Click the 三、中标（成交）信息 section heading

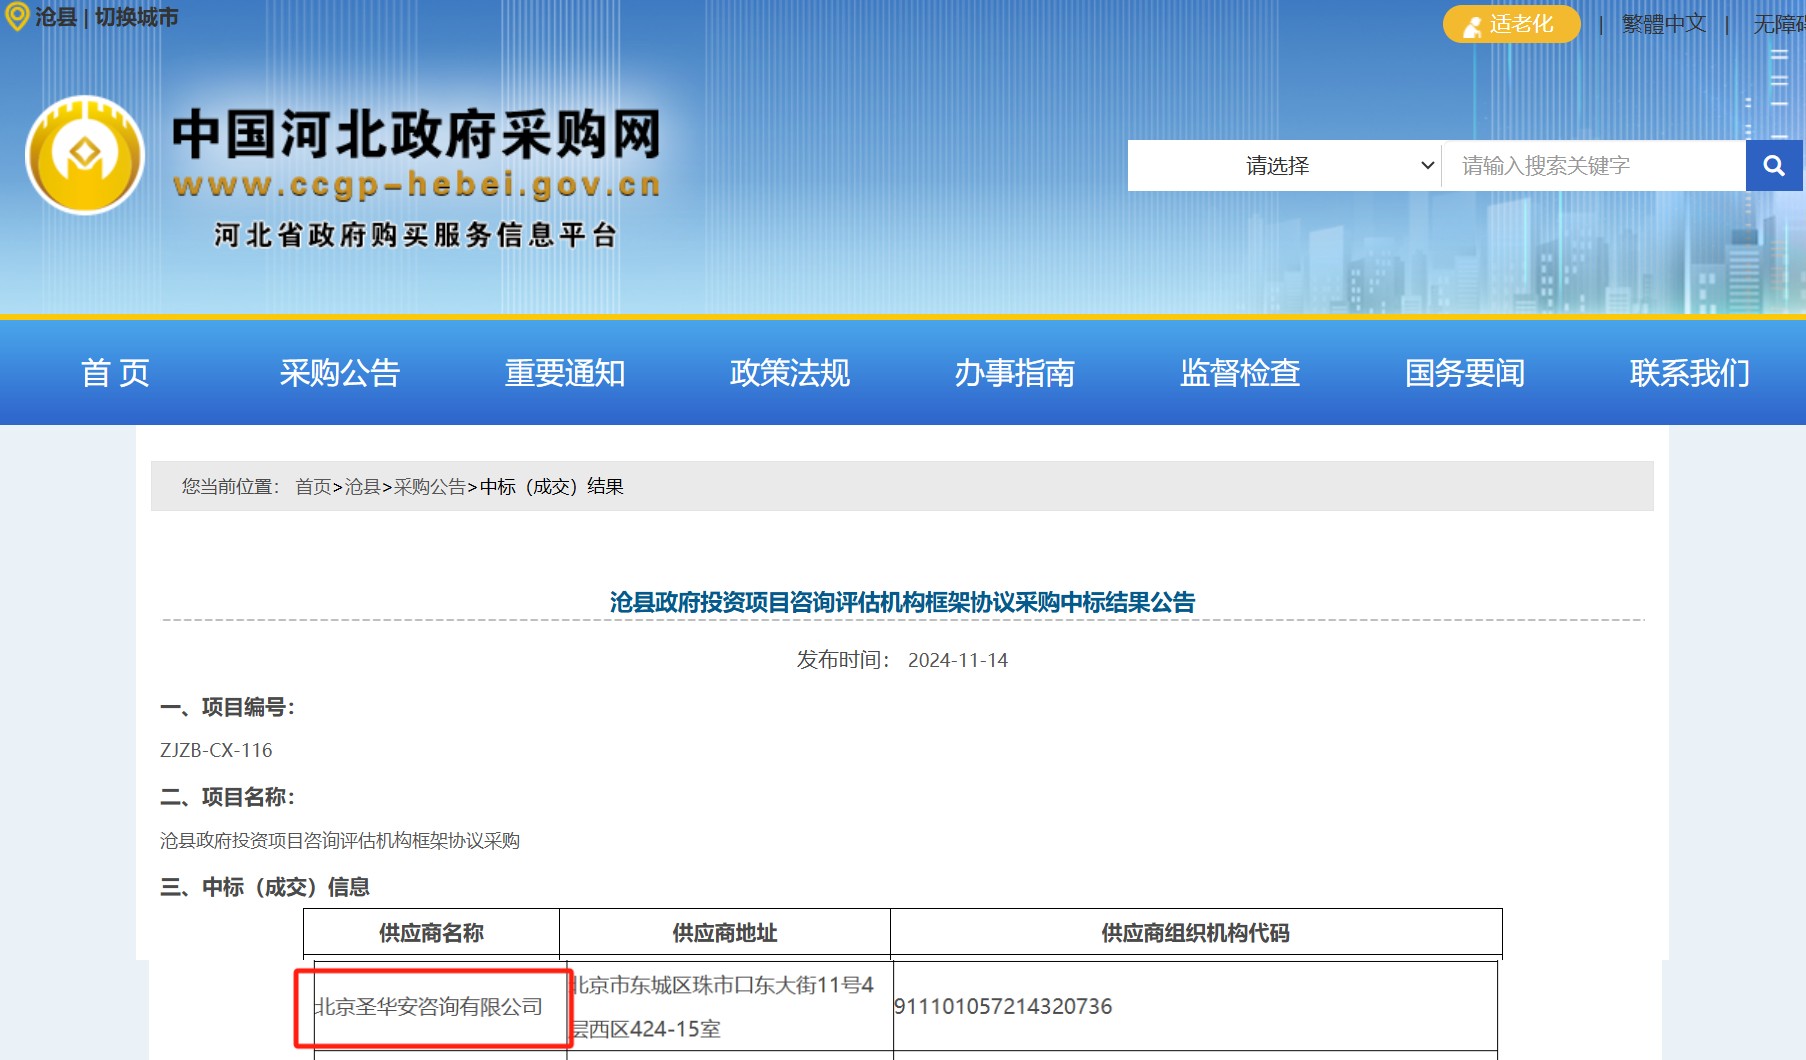point(265,887)
